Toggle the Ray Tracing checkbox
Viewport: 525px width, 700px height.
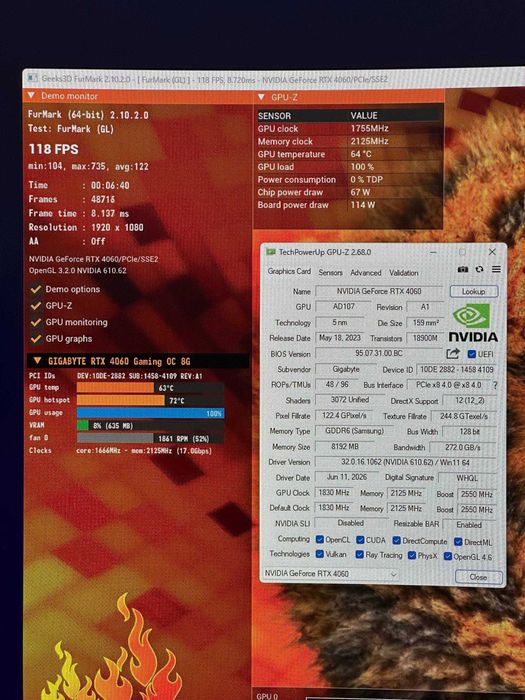(359, 554)
